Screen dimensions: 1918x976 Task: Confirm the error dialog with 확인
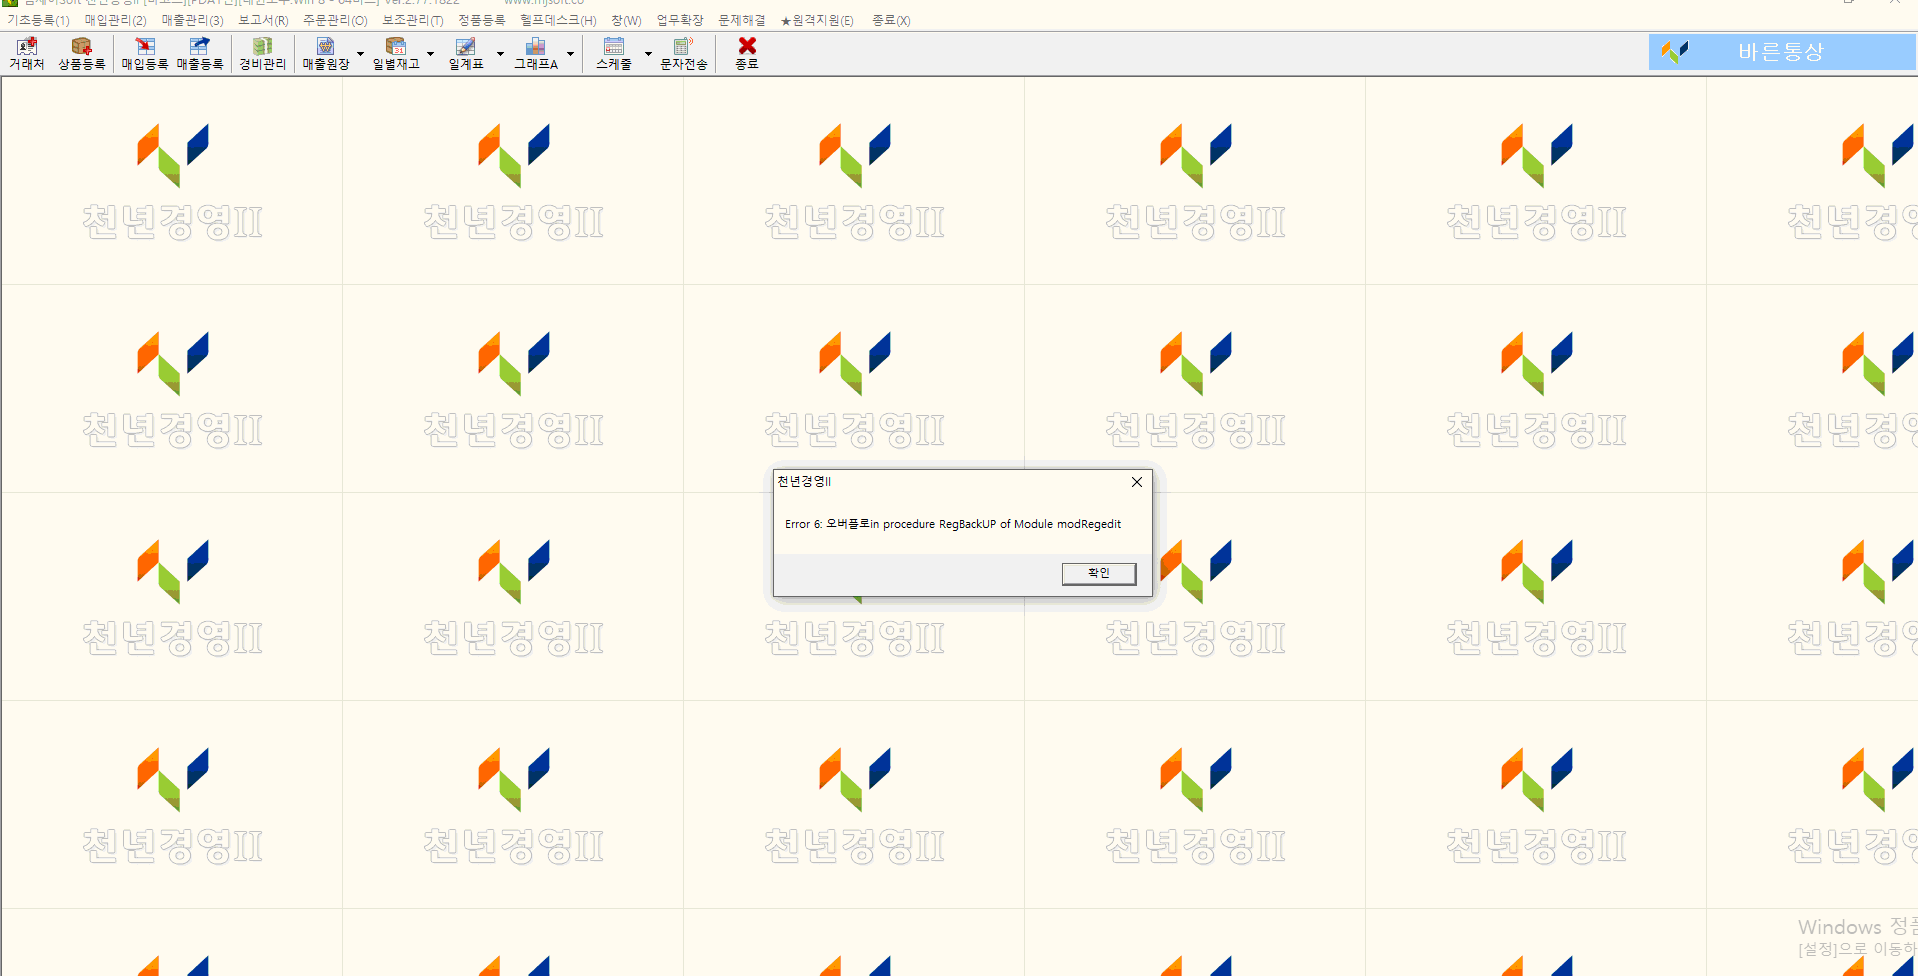(x=1099, y=573)
